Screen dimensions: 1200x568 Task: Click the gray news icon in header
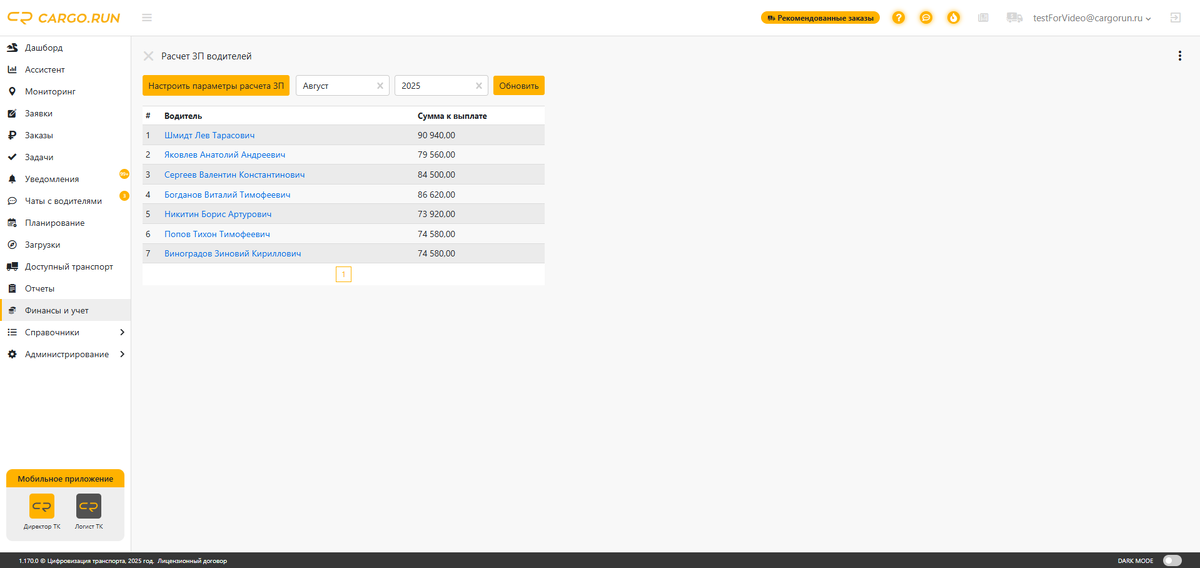click(x=983, y=18)
